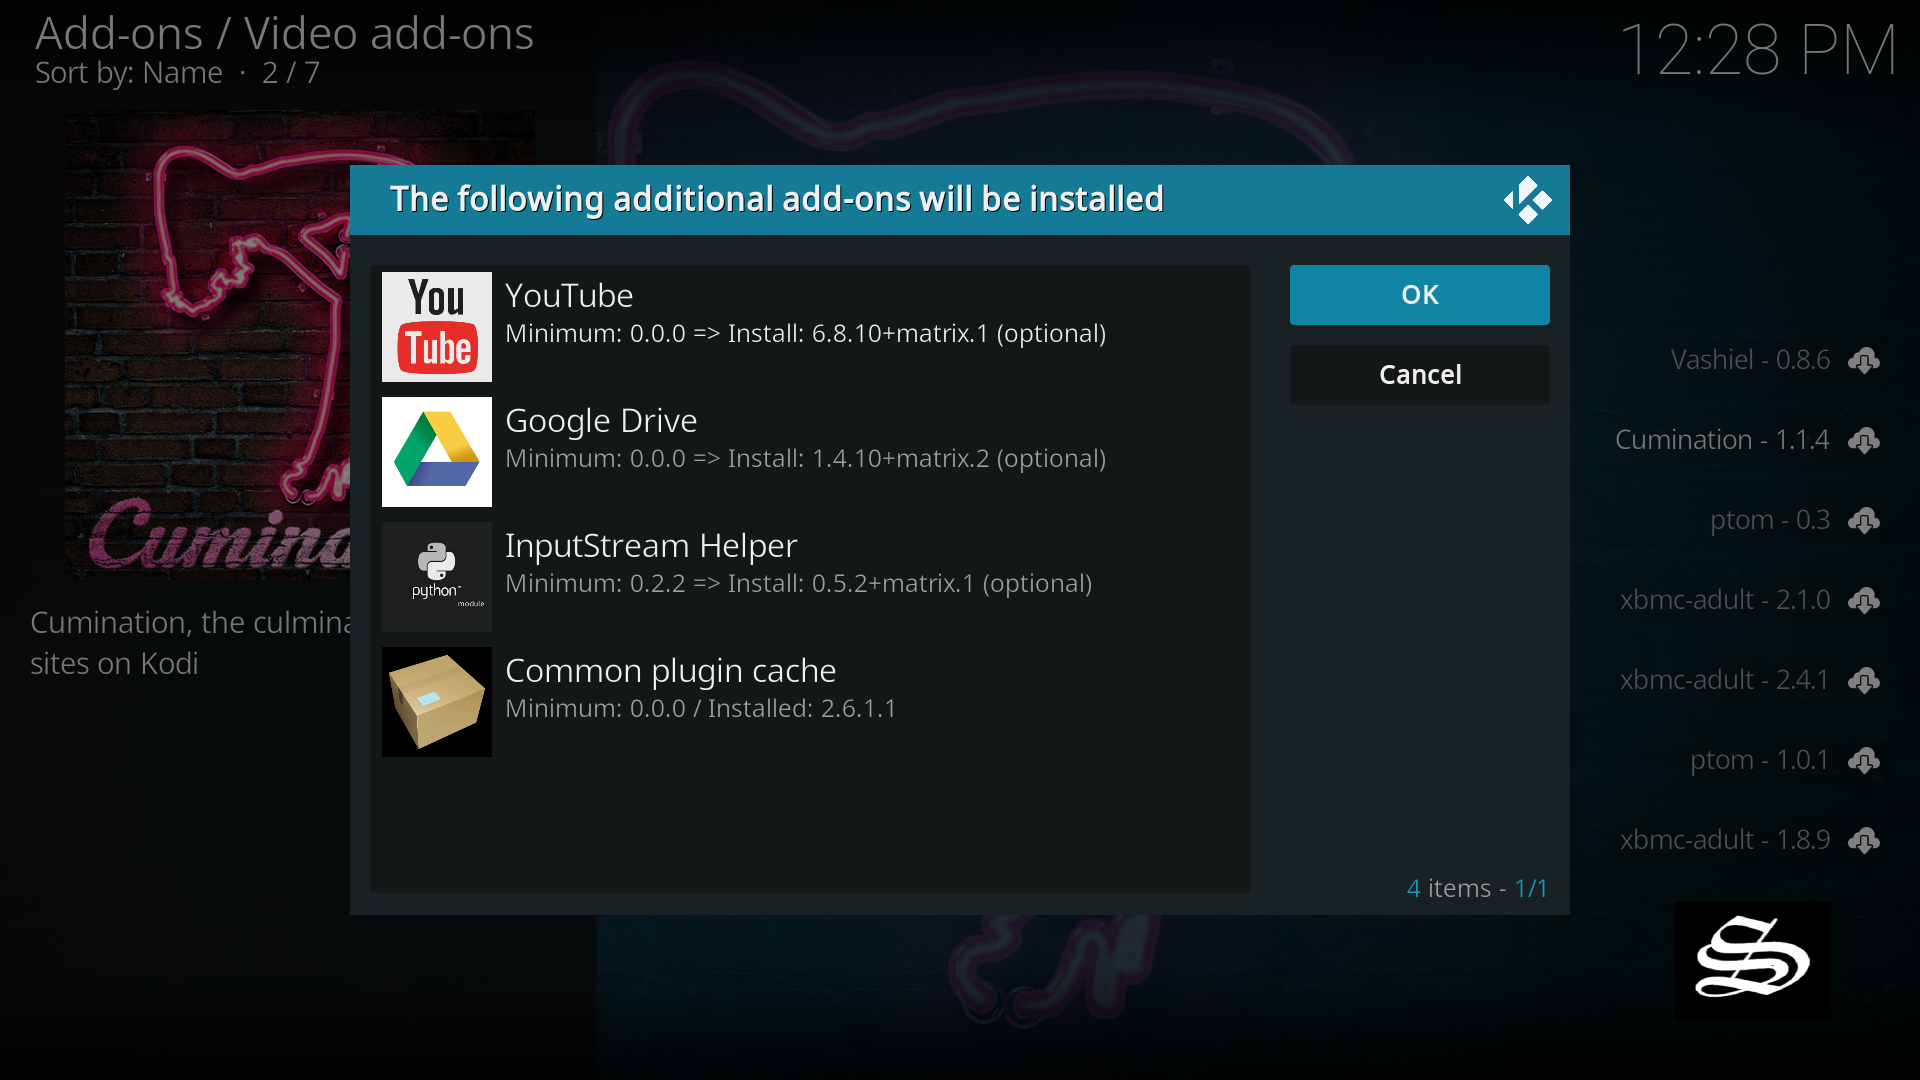Click the YouTube add-on icon
1920x1080 pixels.
click(436, 327)
